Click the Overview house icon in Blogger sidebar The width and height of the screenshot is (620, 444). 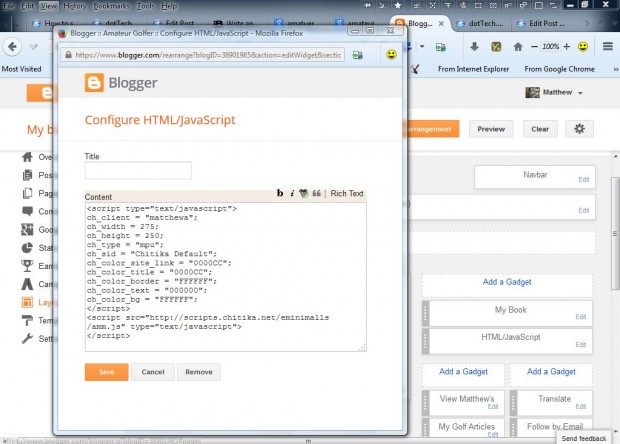pyautogui.click(x=27, y=157)
